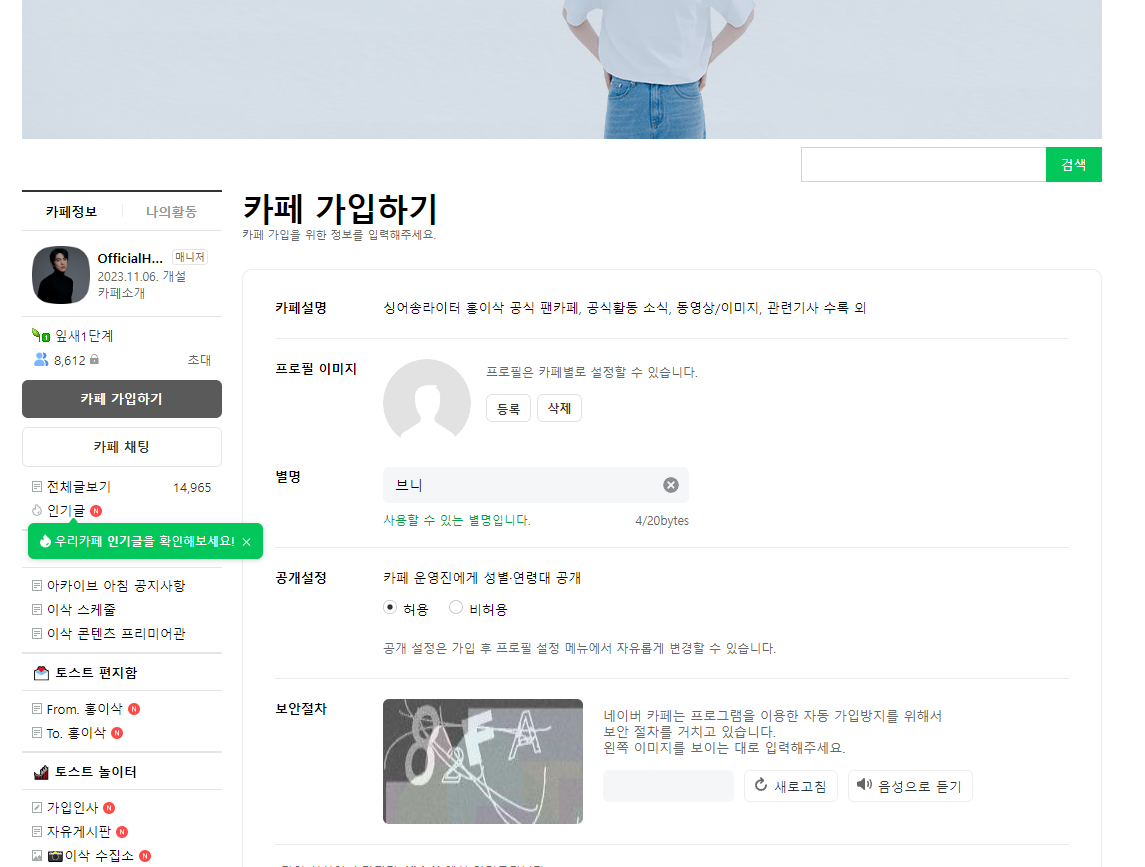Screen dimensions: 1145x867
Task: Click the pencil icon next to 가입인사
Action: point(36,807)
